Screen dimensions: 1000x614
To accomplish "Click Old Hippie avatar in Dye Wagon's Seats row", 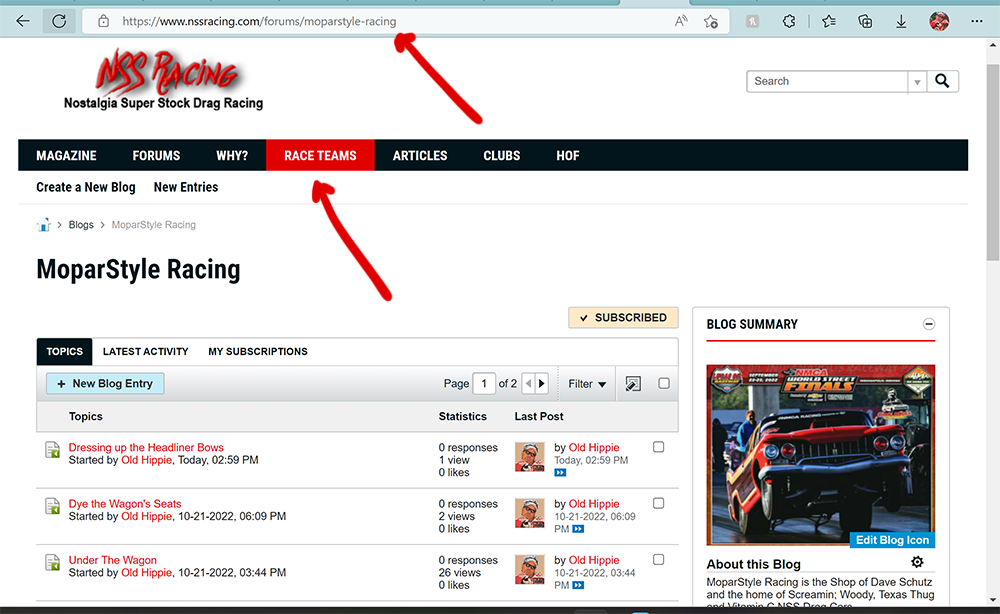I will (530, 513).
